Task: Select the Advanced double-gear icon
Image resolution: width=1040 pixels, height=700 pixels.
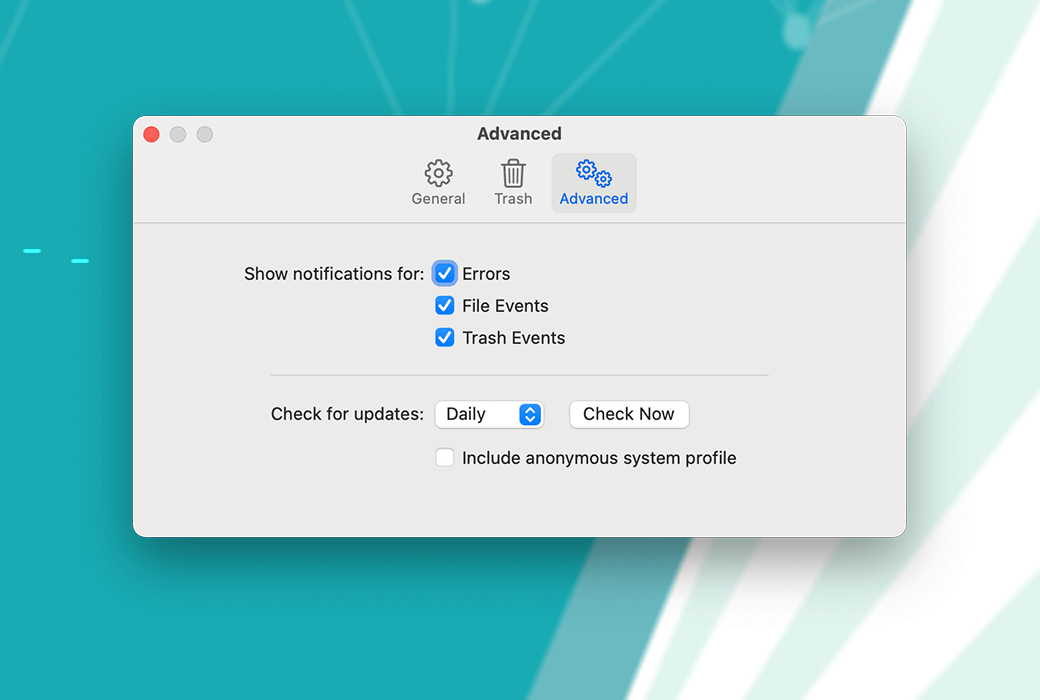Action: tap(594, 173)
